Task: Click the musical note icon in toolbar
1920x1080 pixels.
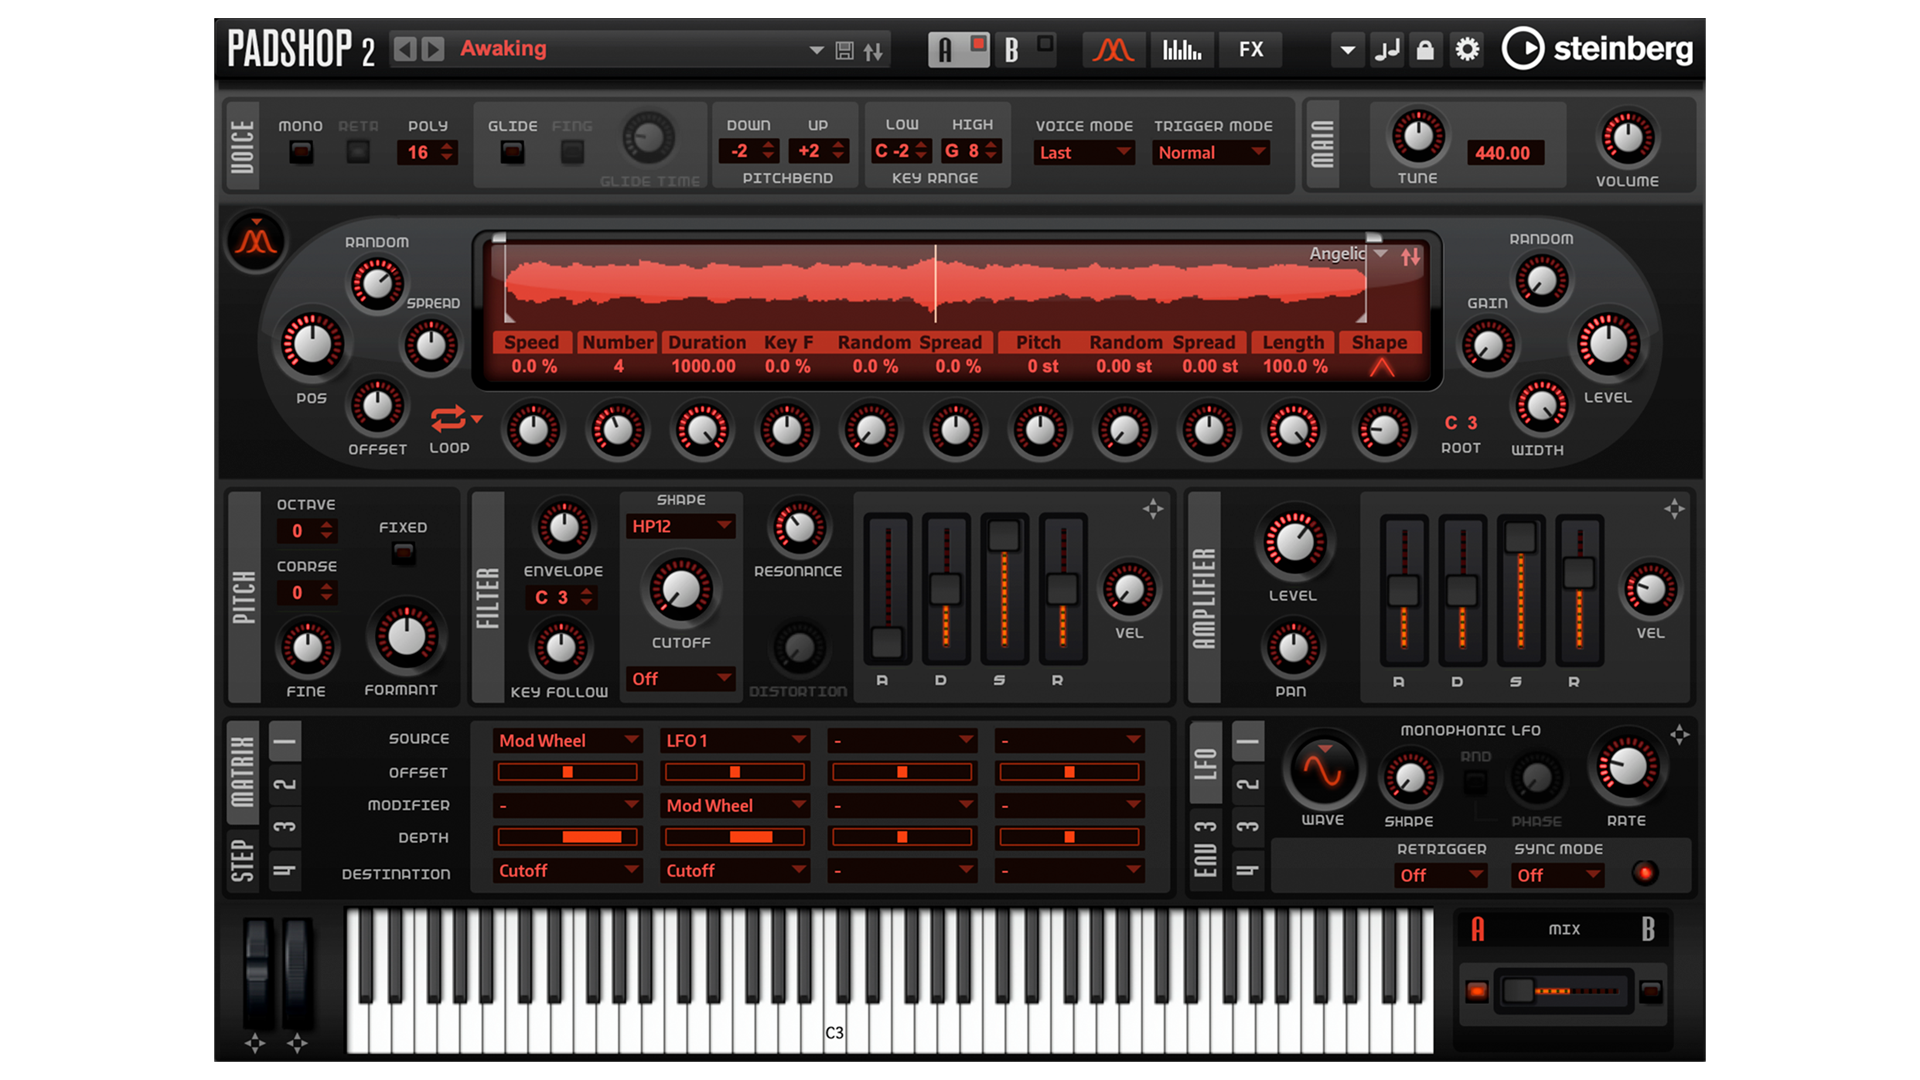Action: (x=1387, y=49)
